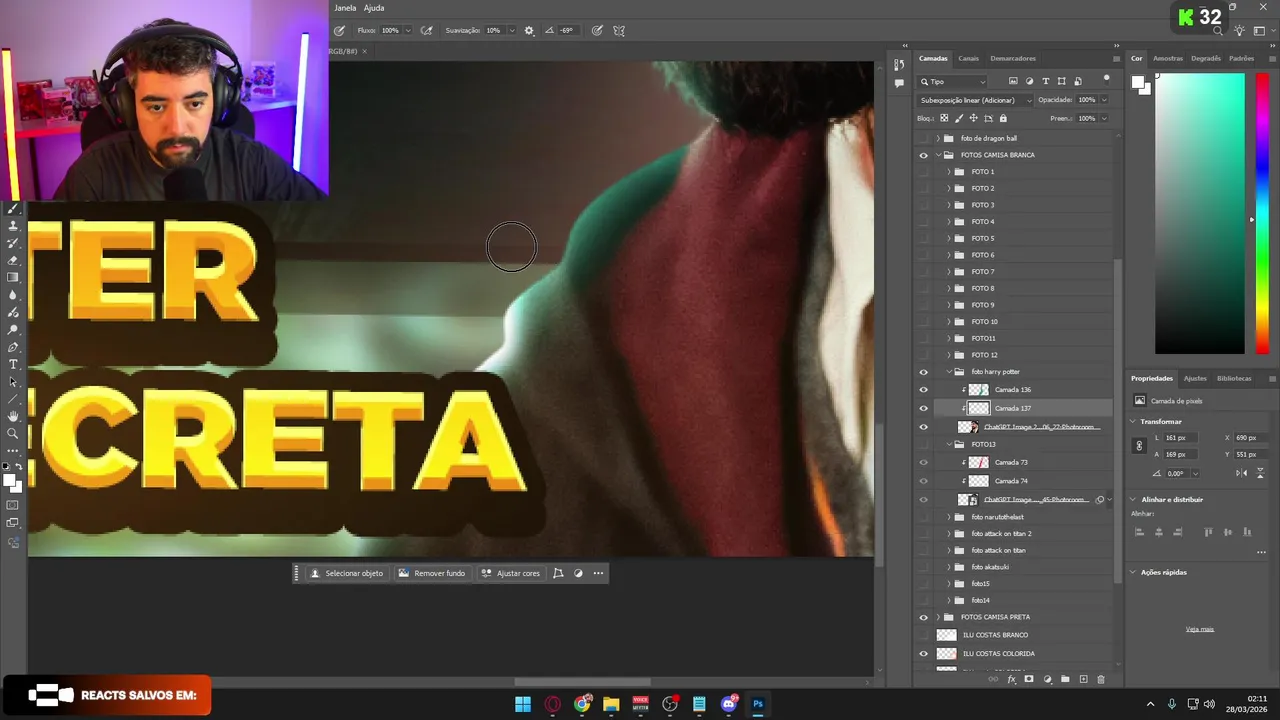This screenshot has height=720, width=1280.
Task: Switch to the Amostras tab
Action: pos(1168,58)
